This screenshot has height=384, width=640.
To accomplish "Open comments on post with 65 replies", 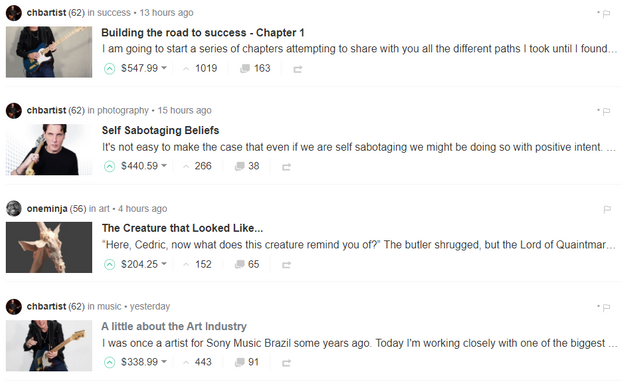I will [x=247, y=264].
